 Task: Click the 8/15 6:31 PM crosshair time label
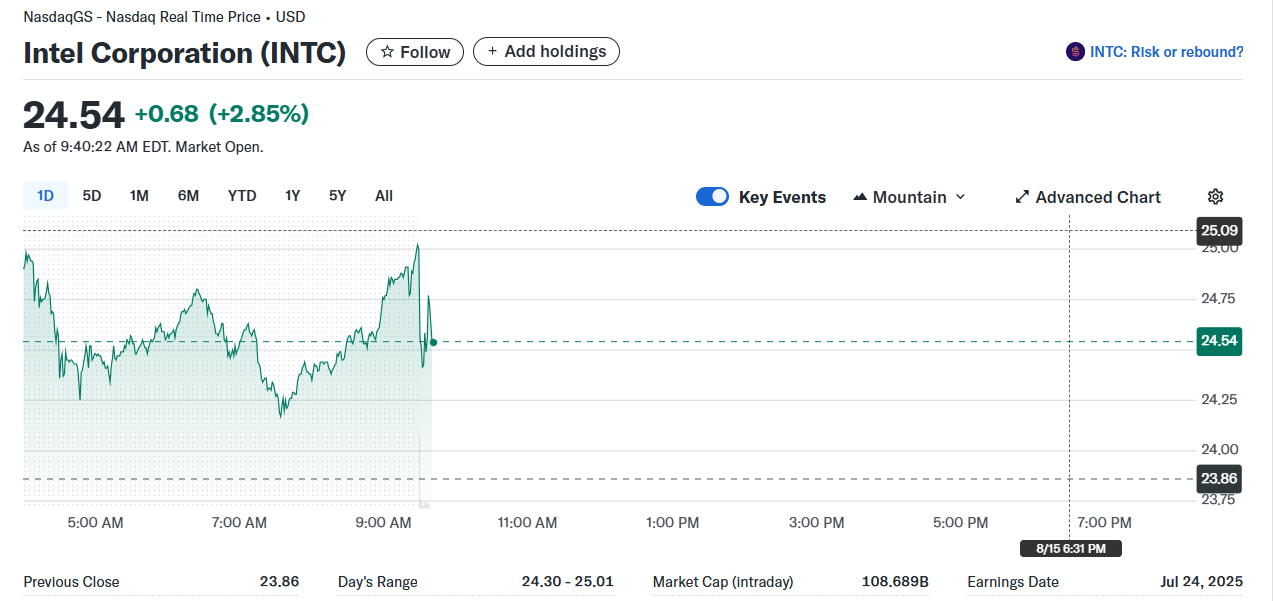coord(1071,548)
